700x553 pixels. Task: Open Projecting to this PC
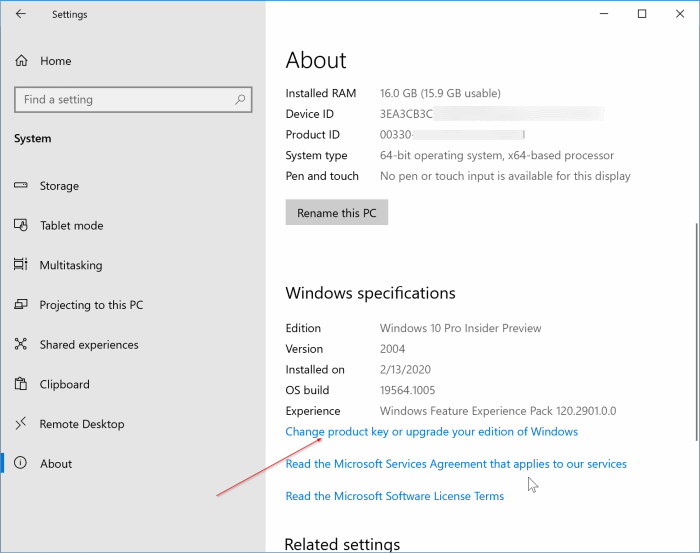point(91,305)
